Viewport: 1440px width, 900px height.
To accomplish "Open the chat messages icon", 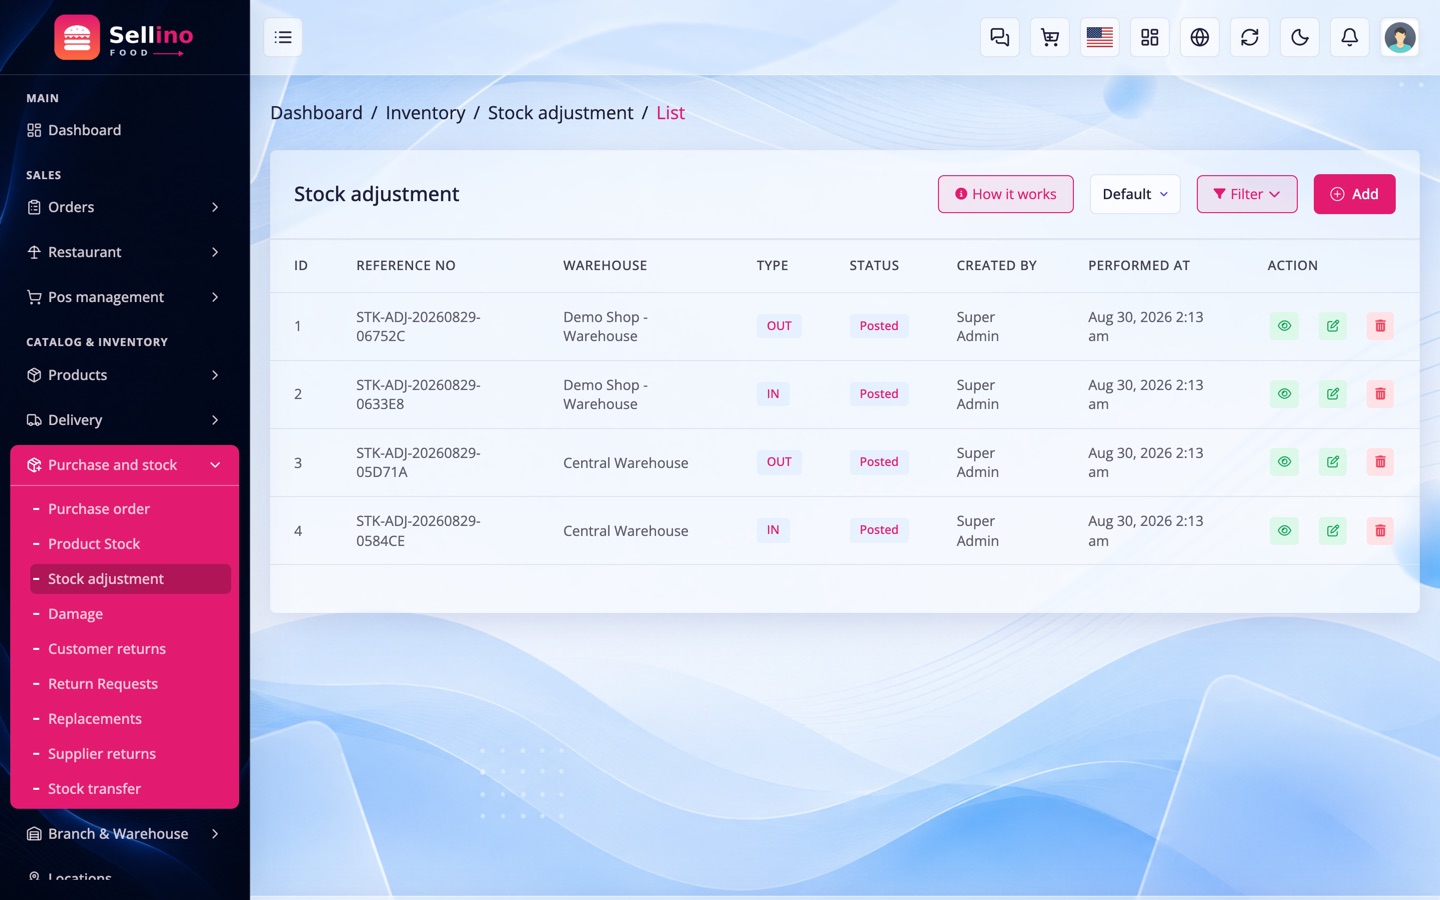I will [x=1000, y=38].
